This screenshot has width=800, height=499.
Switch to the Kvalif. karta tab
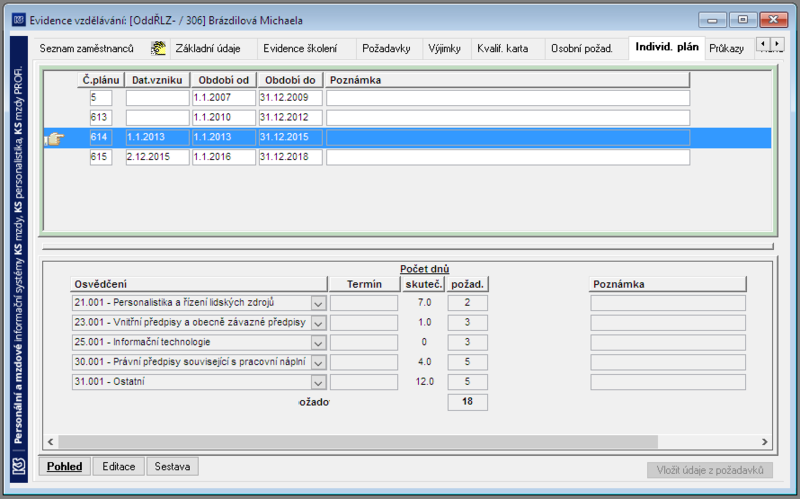click(x=503, y=48)
